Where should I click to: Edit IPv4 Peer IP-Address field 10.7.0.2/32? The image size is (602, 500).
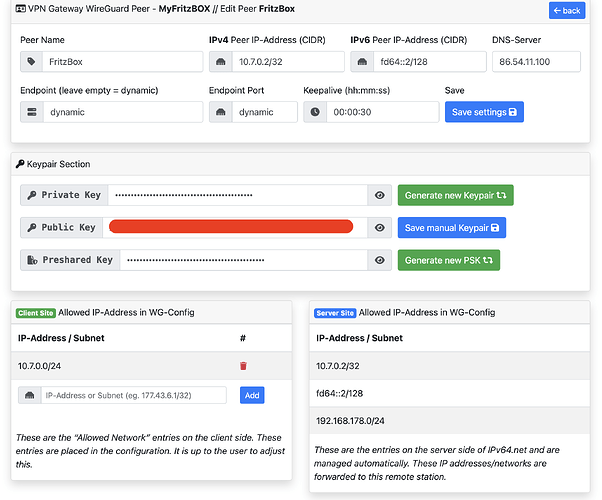288,61
